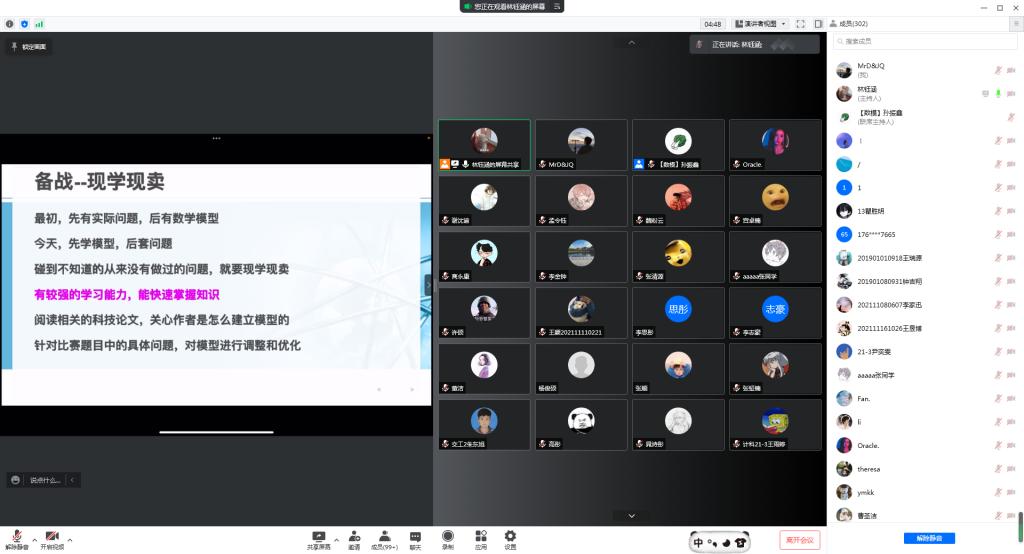1024x554 pixels.
Task: Click the blue 解除静音 button in members panel
Action: coord(929,538)
